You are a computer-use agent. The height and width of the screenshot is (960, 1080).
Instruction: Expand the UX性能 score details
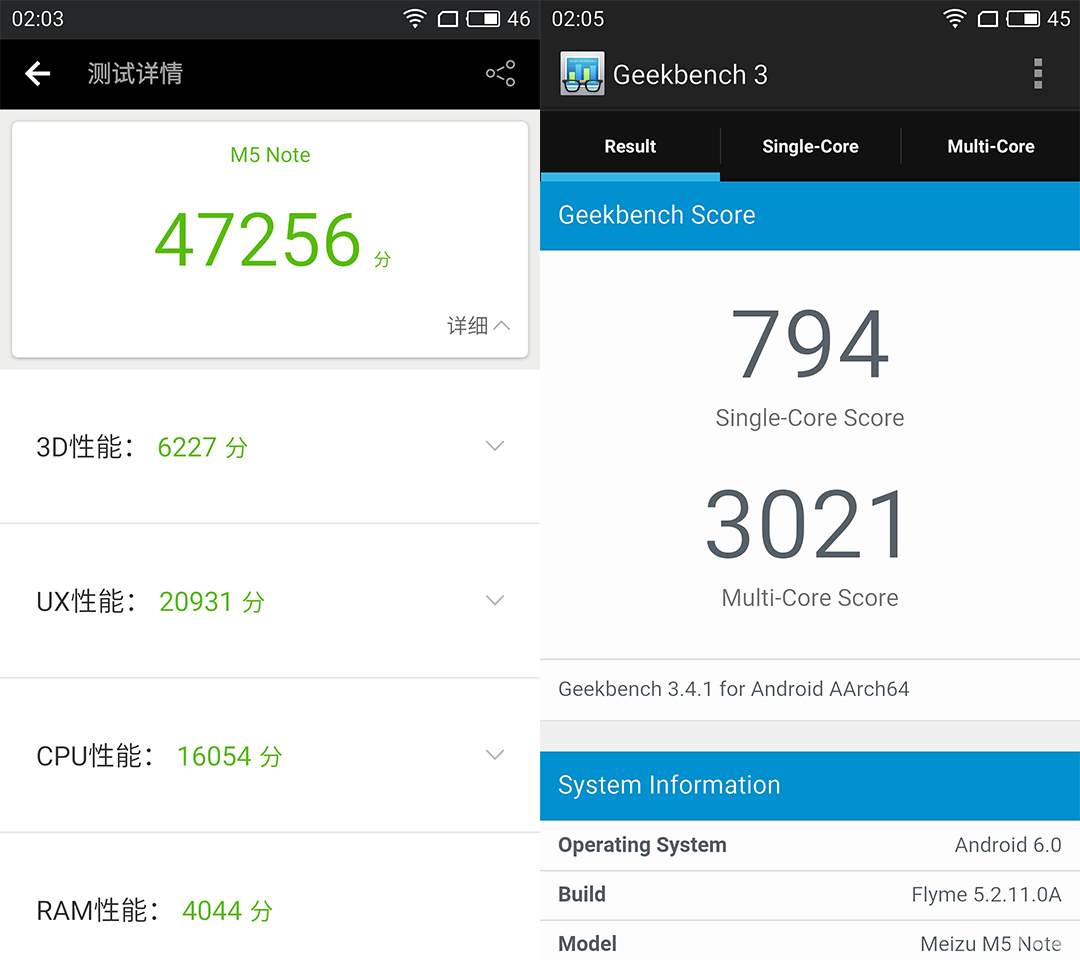(494, 600)
